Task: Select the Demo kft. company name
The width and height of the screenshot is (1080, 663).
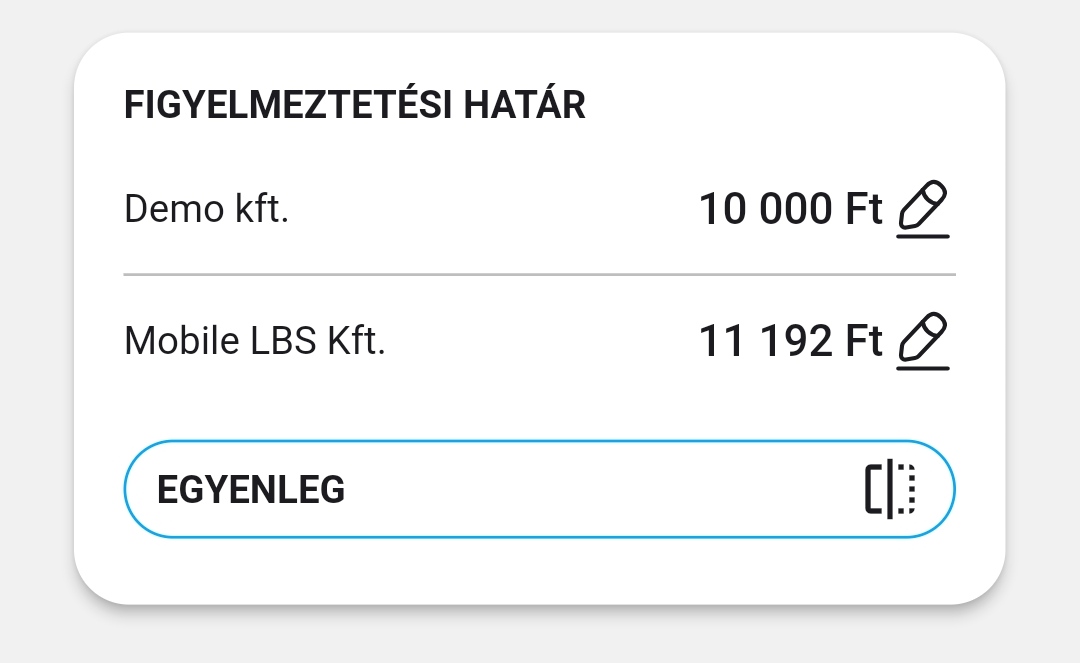Action: 206,210
